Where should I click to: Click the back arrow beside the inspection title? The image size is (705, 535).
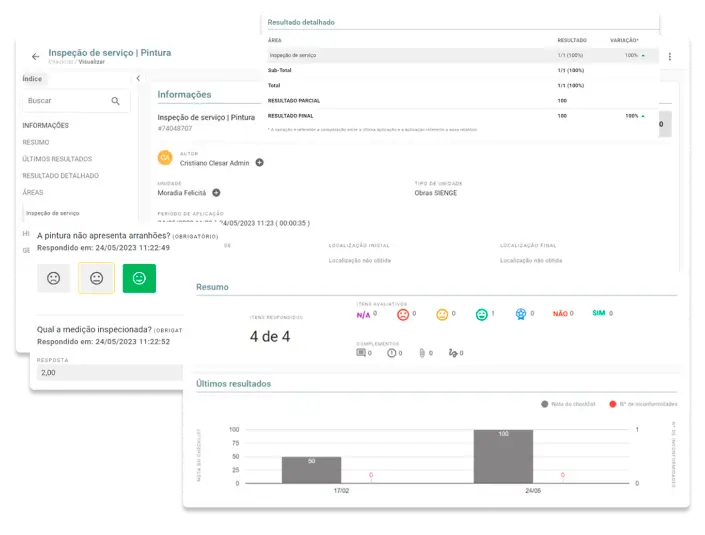pos(36,57)
